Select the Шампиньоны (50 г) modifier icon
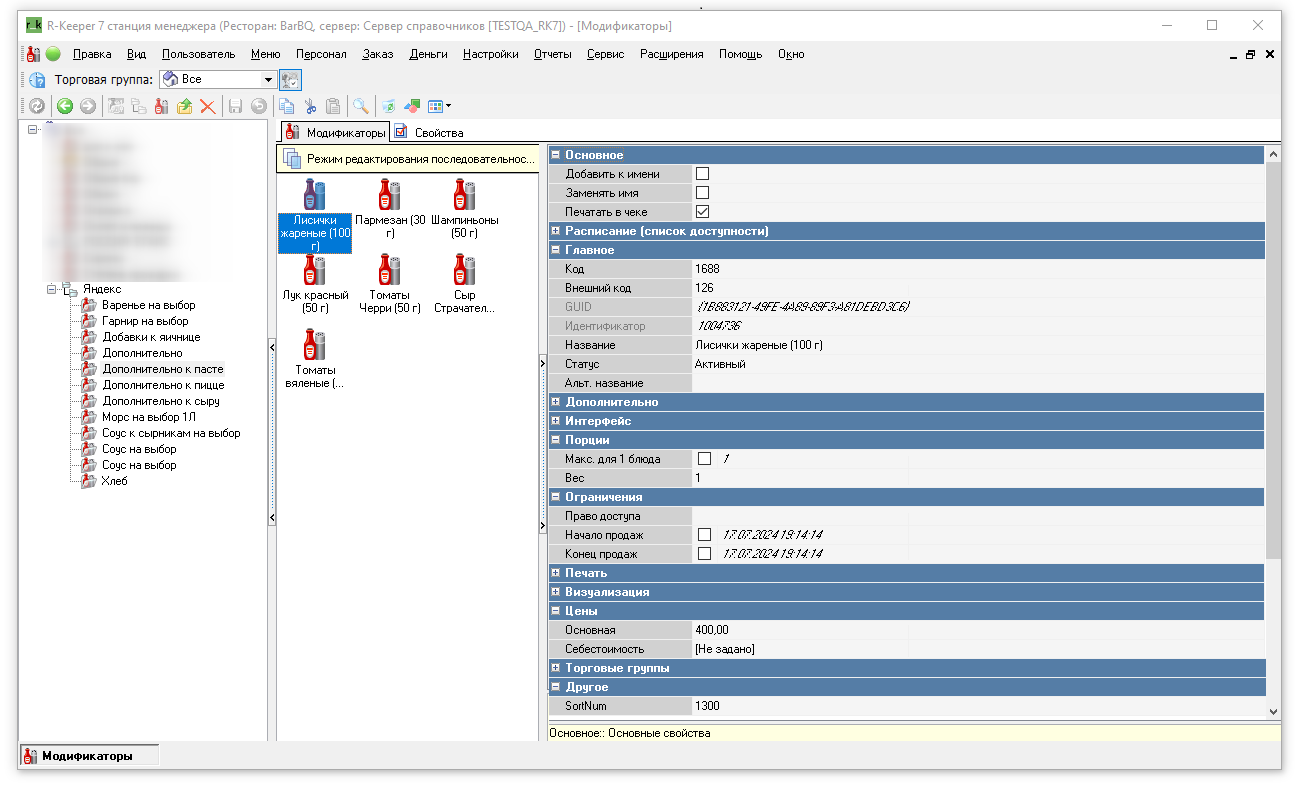This screenshot has height=788, width=1300. [464, 194]
